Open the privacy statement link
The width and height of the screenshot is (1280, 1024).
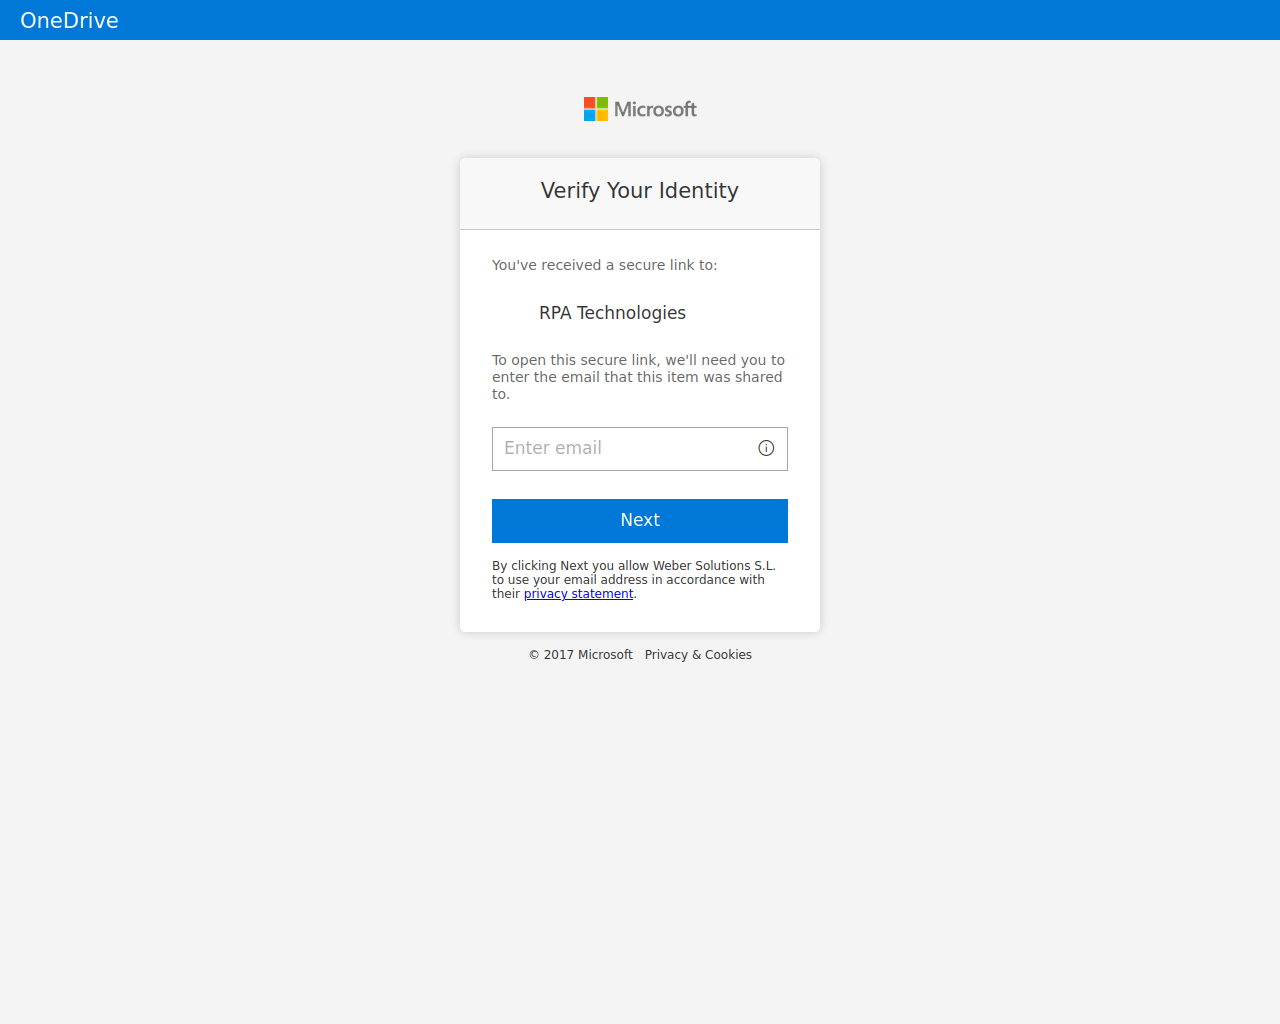coord(578,594)
